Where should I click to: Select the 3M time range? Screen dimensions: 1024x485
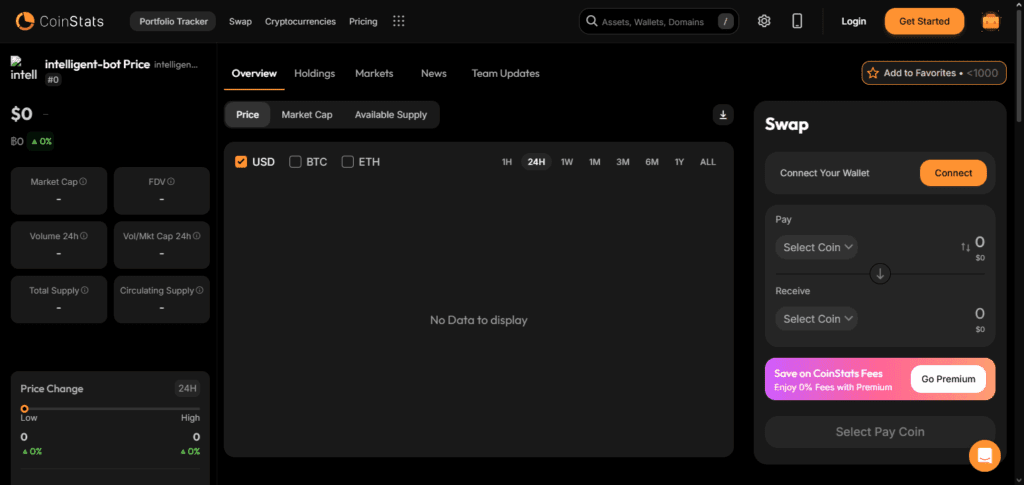(x=623, y=162)
